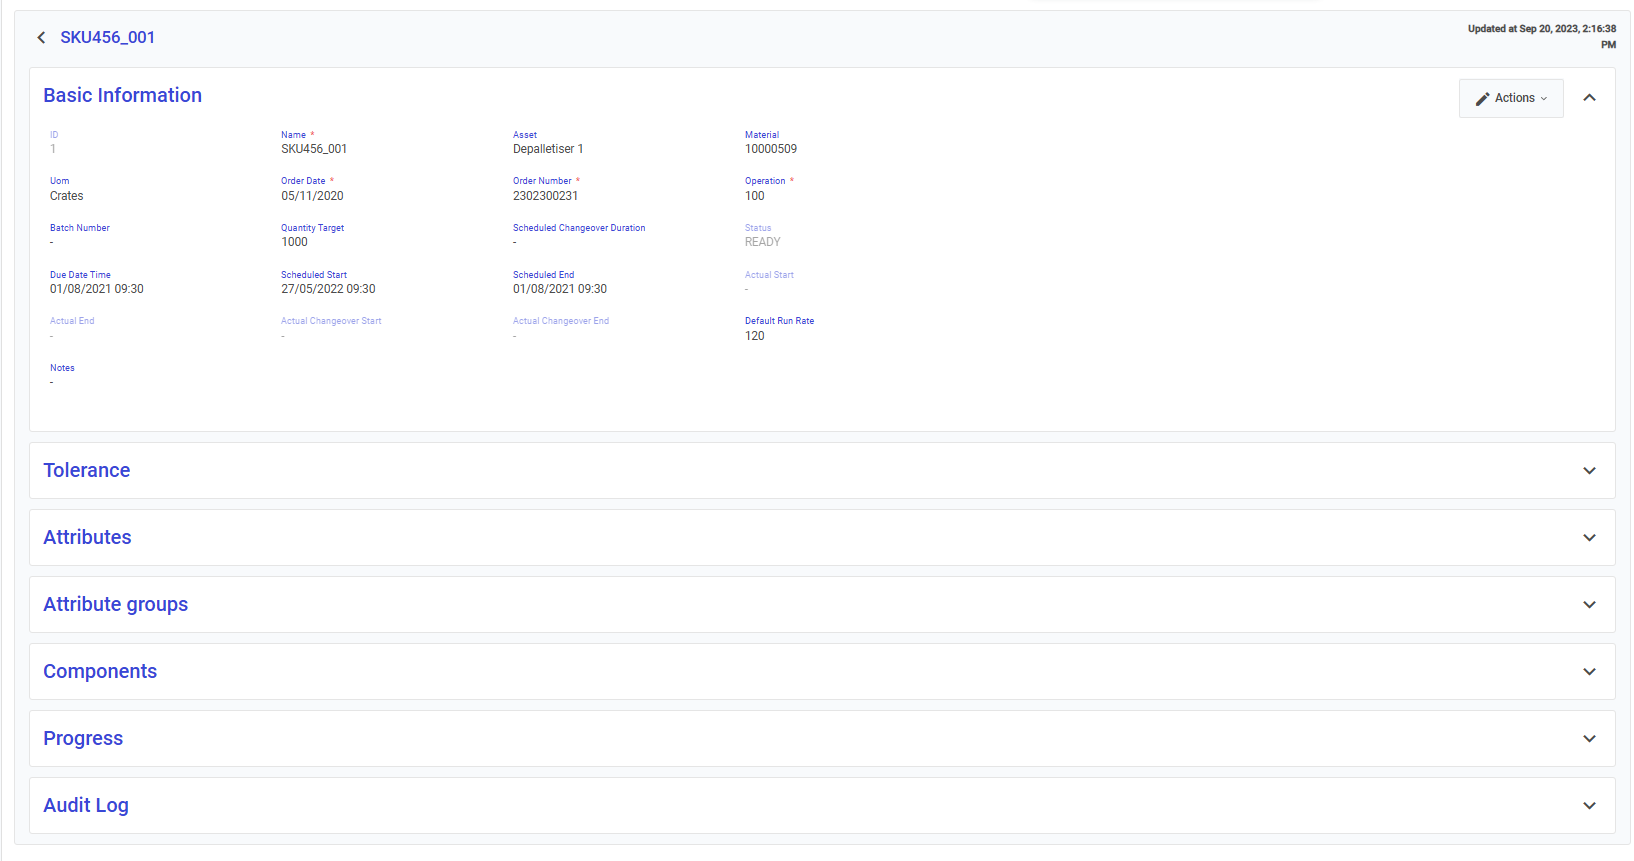Open the Actions dropdown menu
Image resolution: width=1634 pixels, height=861 pixels.
[1510, 98]
